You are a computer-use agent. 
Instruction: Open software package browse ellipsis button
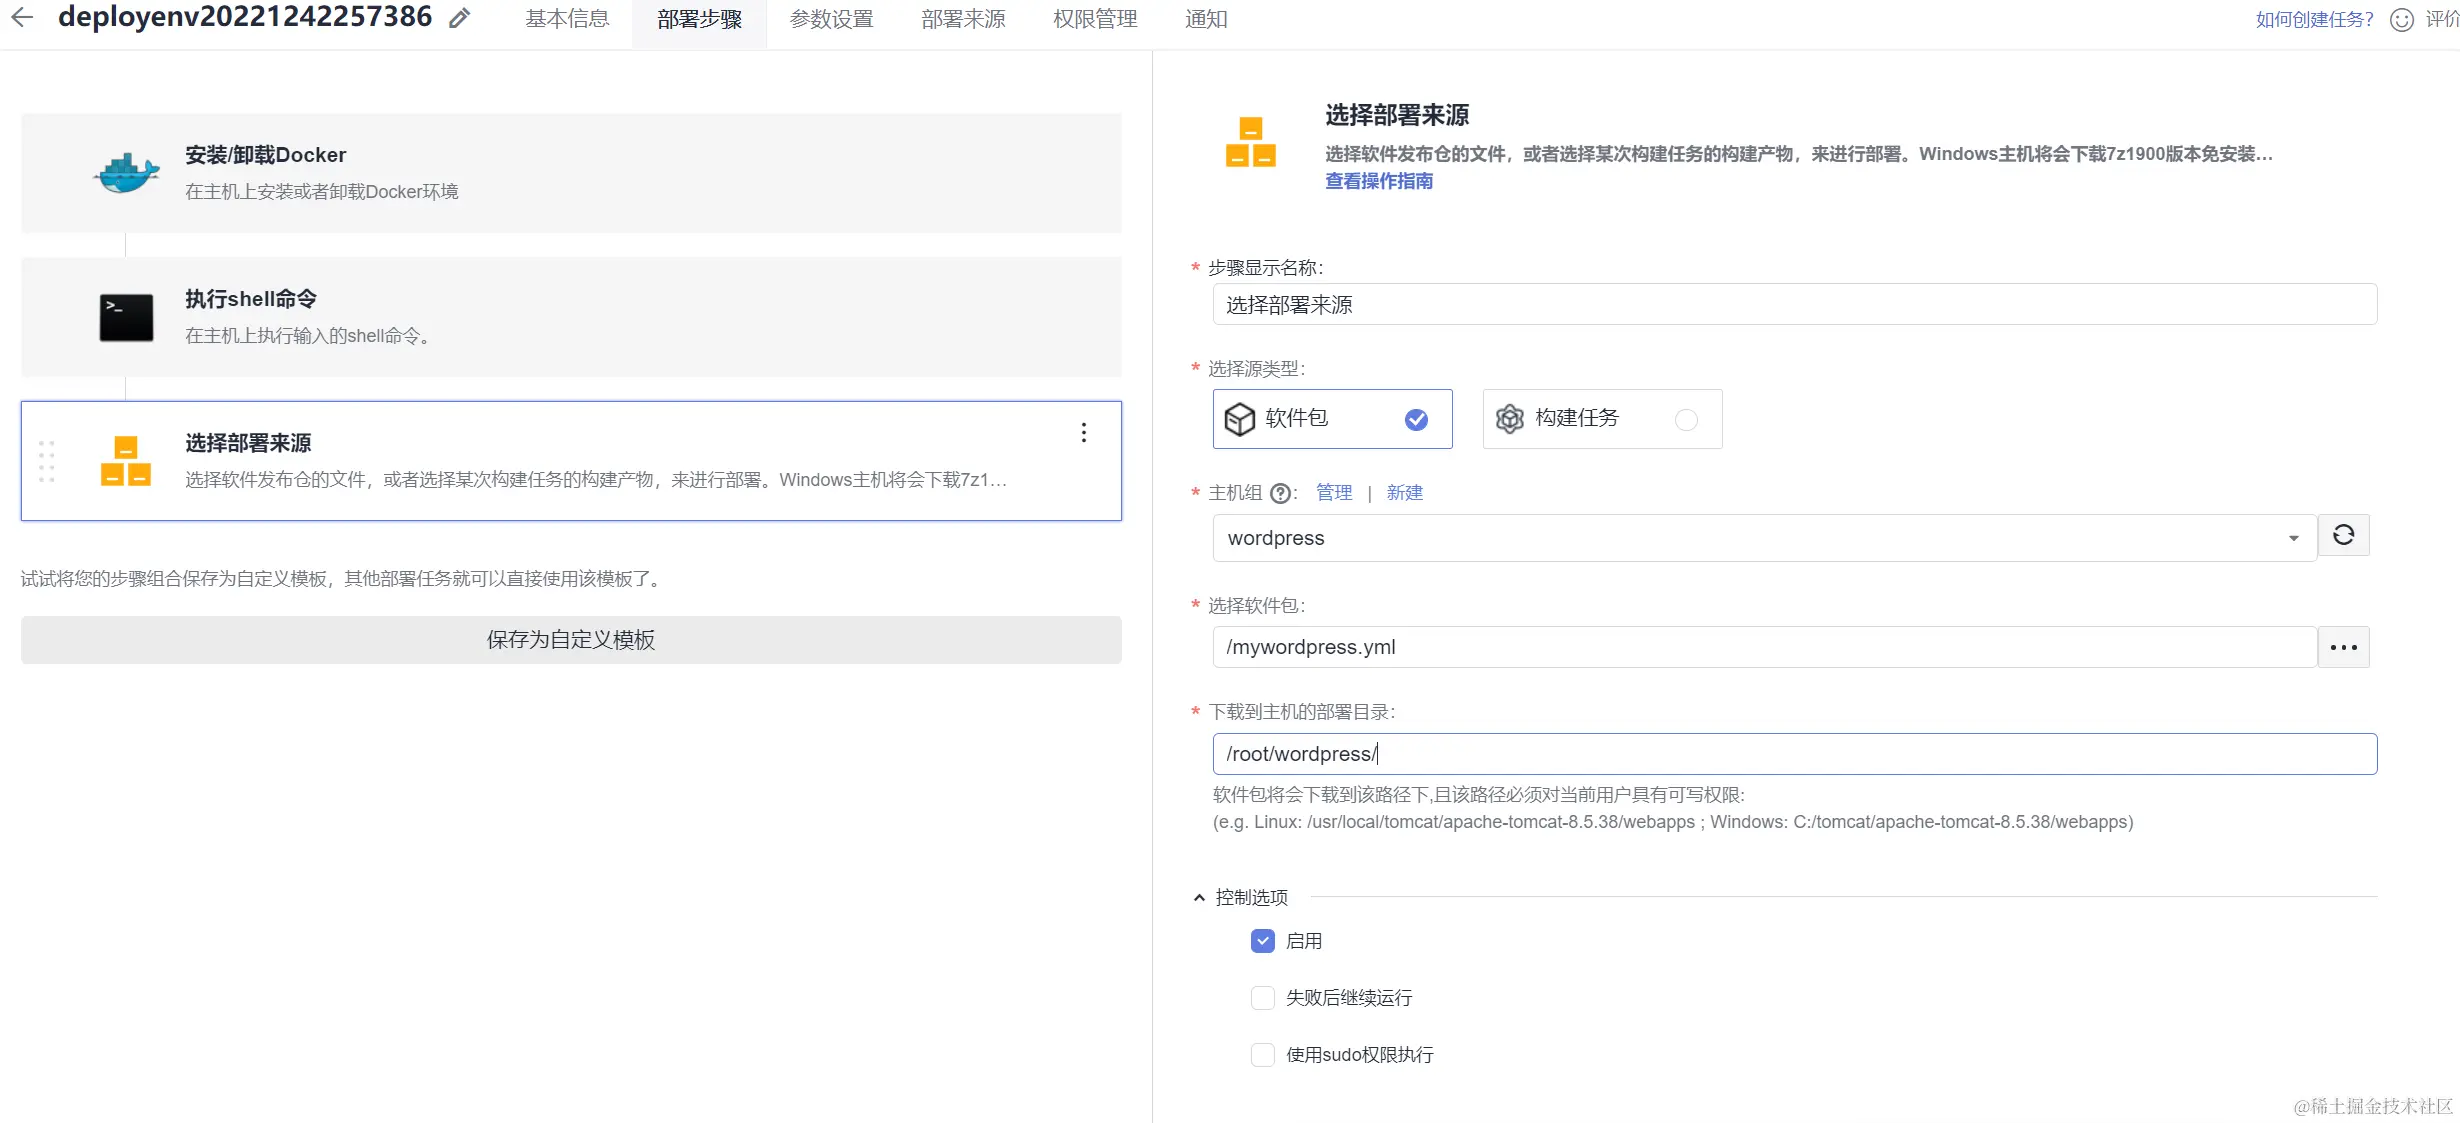click(2343, 647)
